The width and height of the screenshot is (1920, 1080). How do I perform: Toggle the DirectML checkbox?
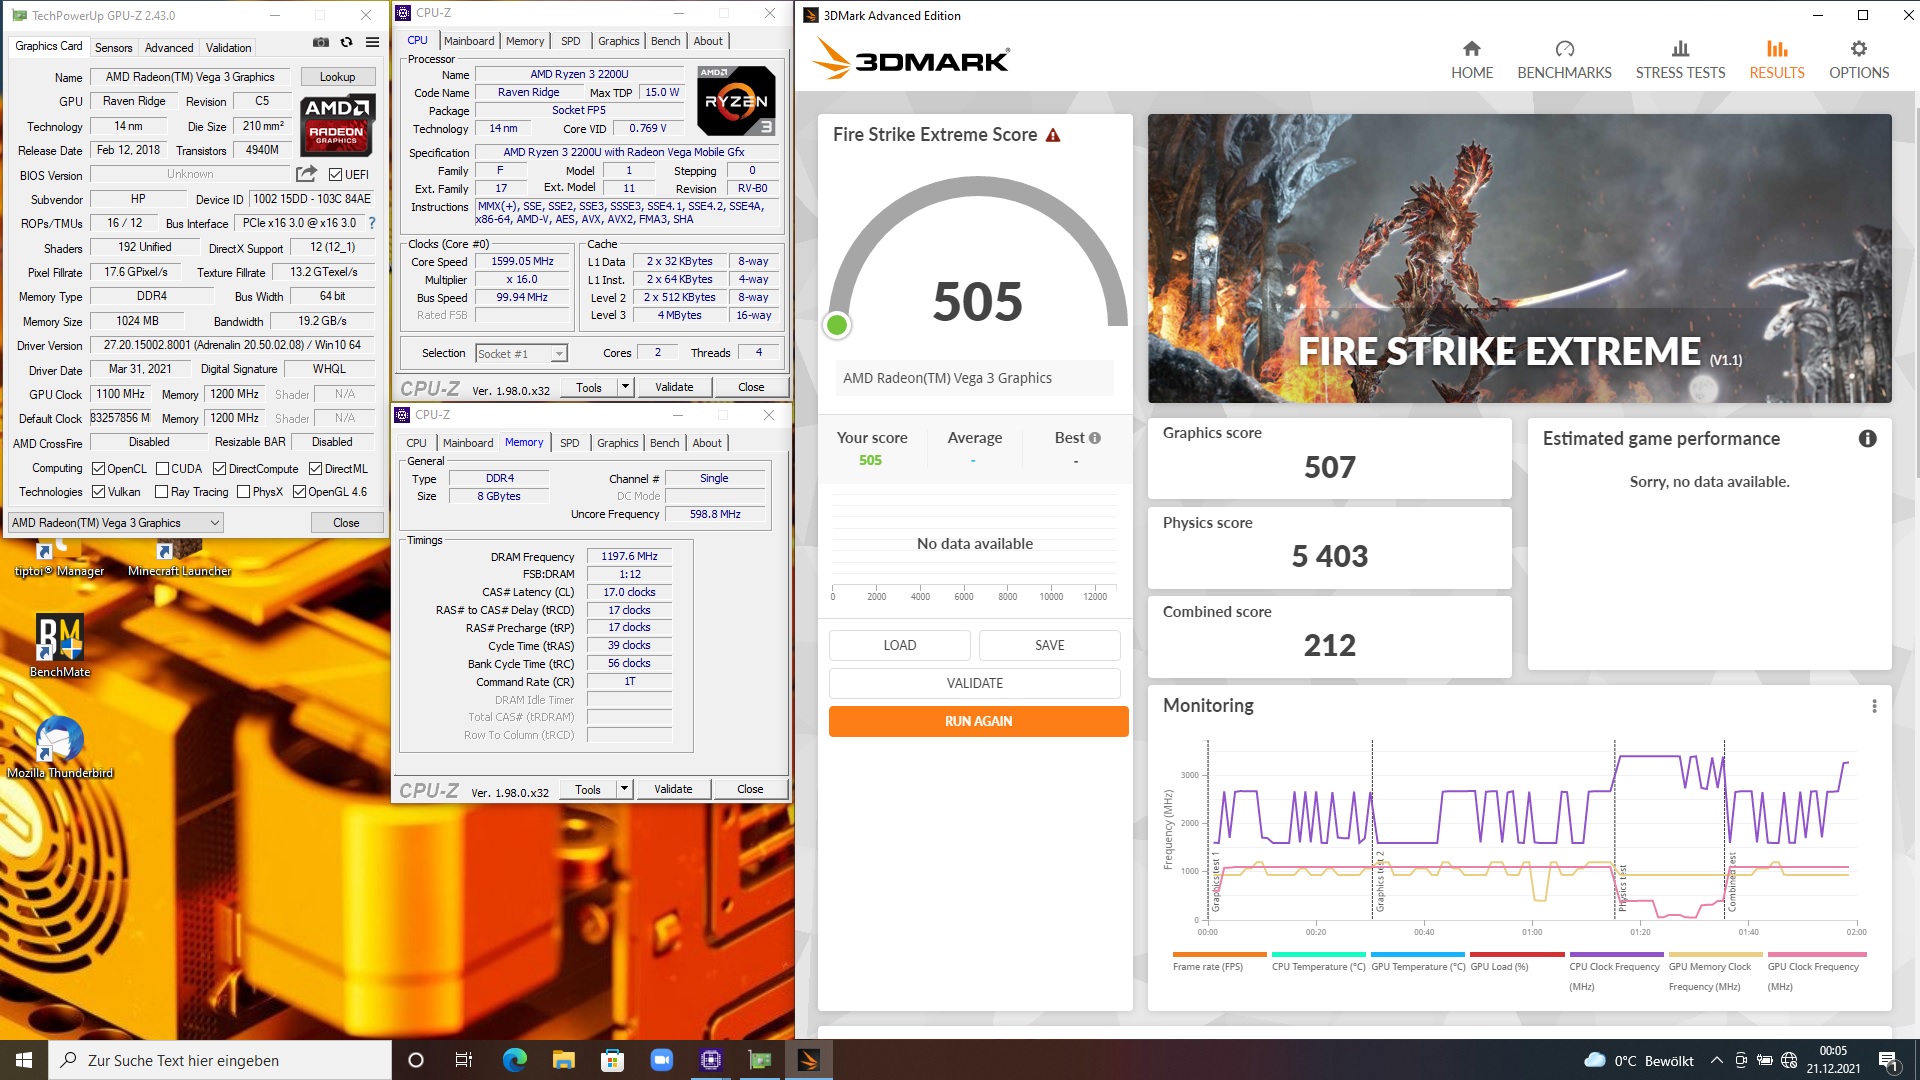click(x=315, y=469)
